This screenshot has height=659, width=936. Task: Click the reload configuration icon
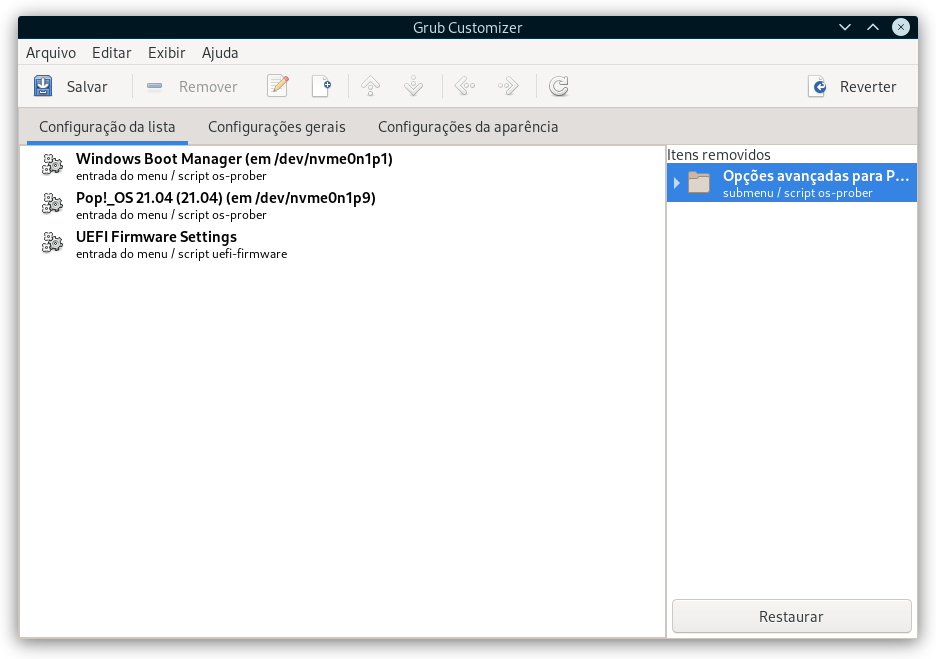coord(559,86)
